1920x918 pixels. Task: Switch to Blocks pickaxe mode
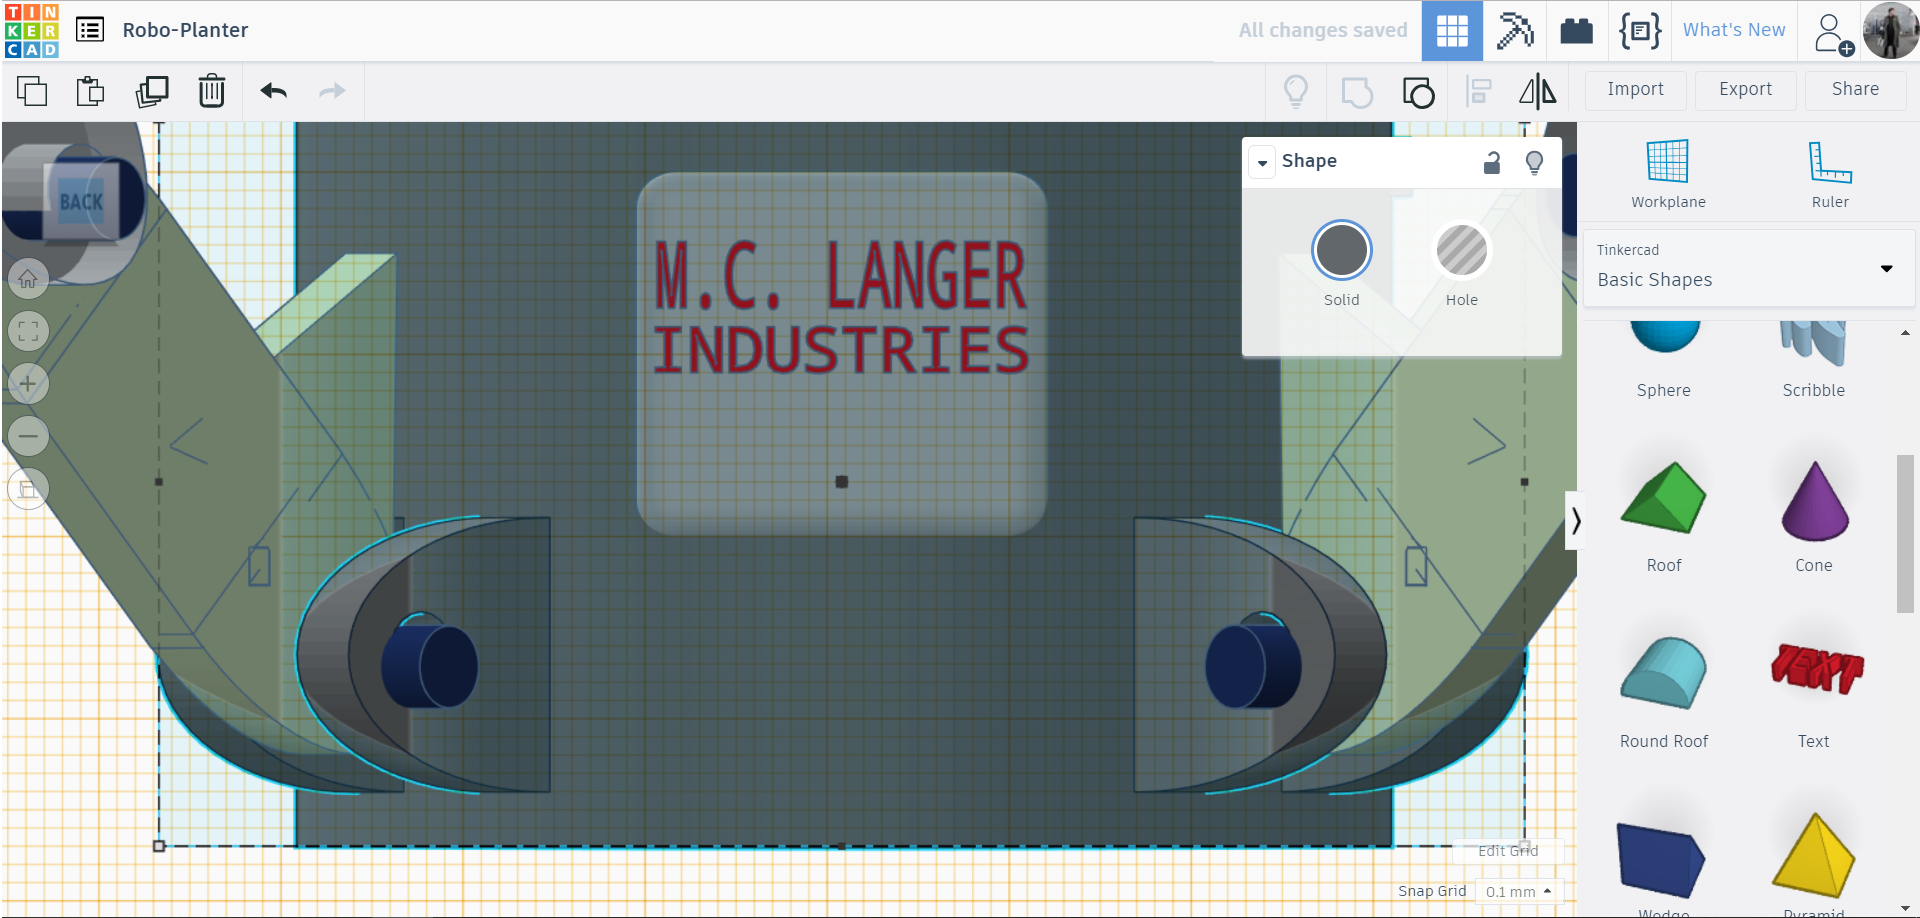coord(1515,31)
